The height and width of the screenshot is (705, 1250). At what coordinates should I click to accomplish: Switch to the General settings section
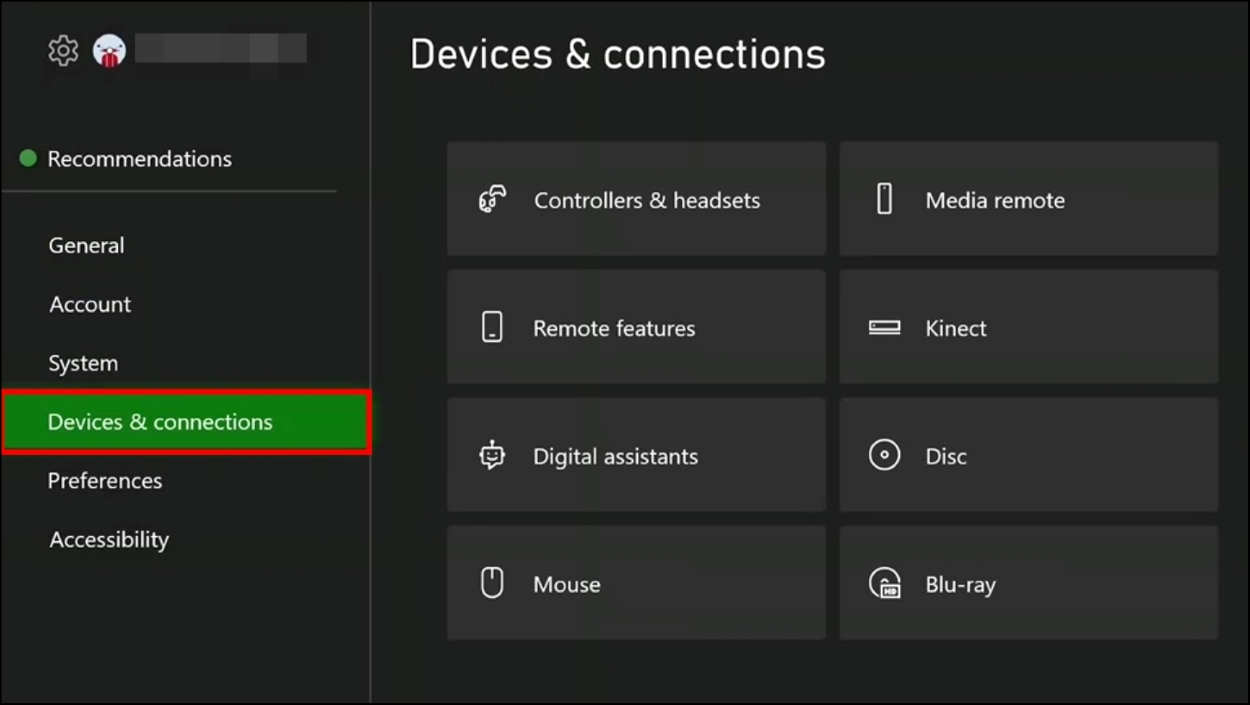point(86,245)
